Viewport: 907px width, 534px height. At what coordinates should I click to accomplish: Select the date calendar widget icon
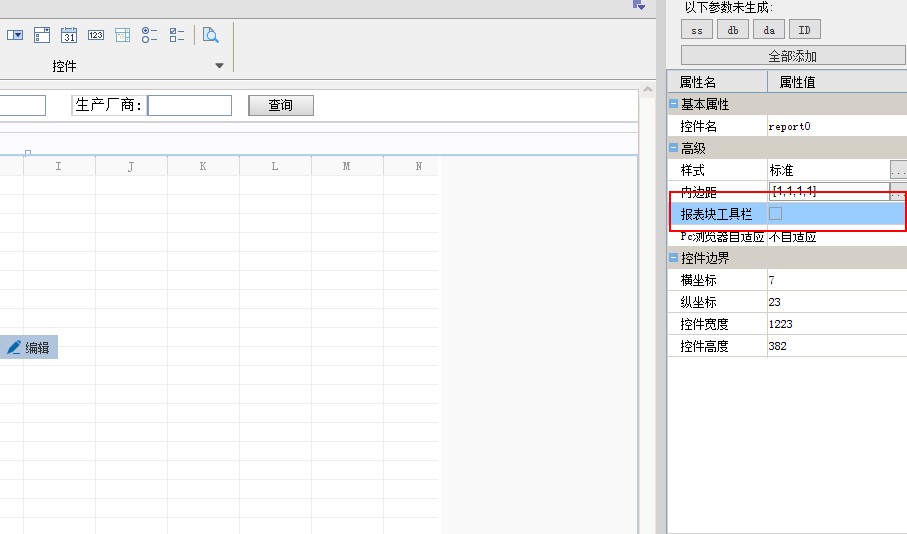[69, 35]
